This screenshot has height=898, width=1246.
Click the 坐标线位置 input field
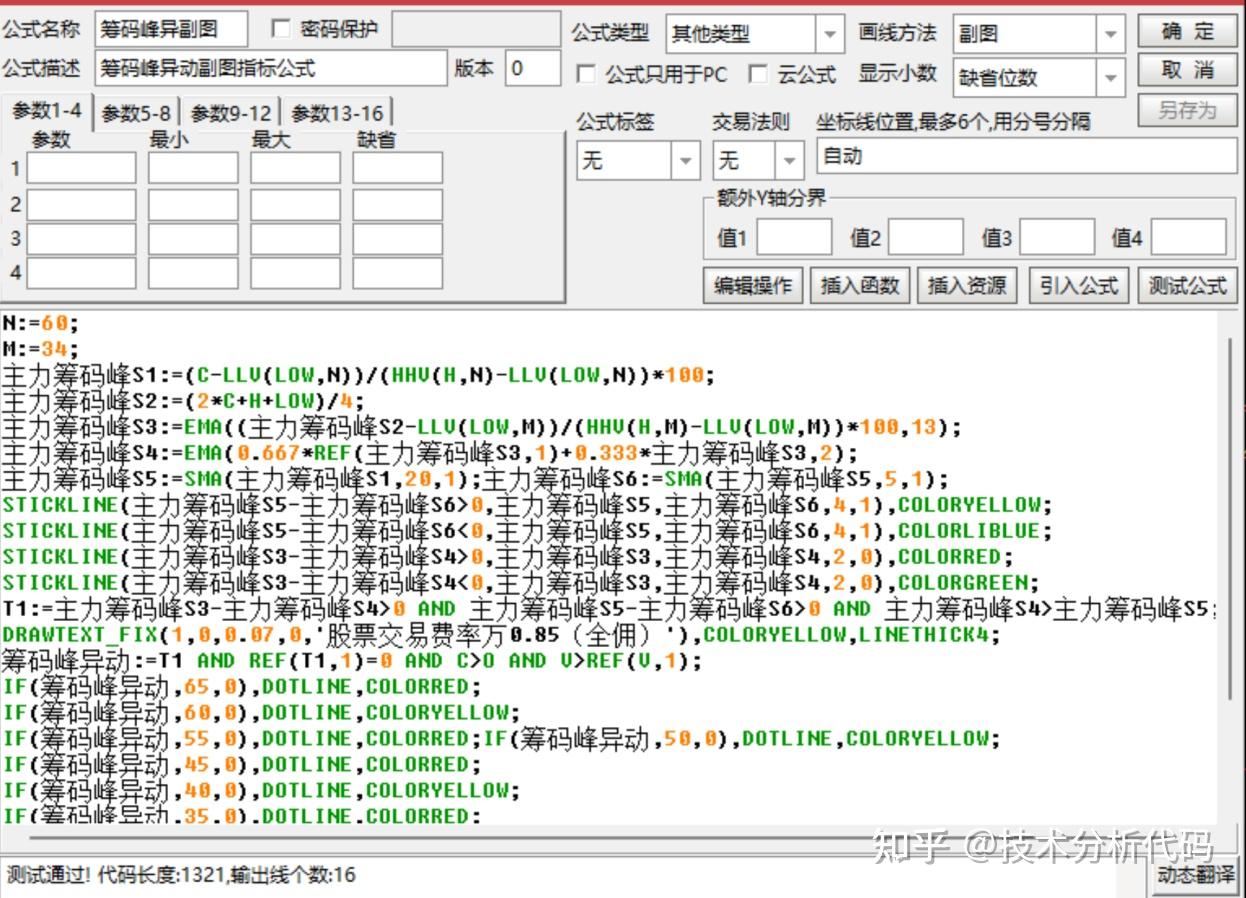tap(1027, 156)
